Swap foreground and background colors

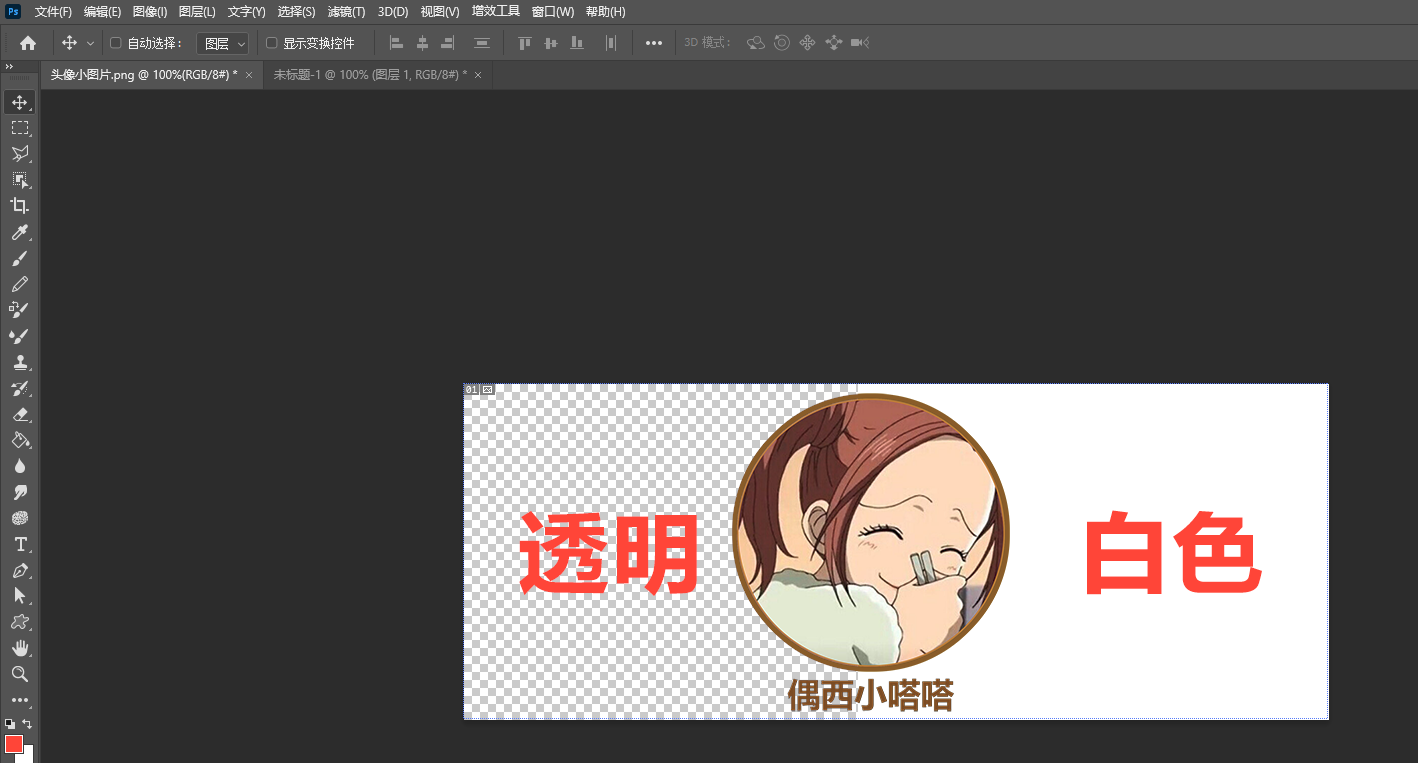(x=28, y=724)
